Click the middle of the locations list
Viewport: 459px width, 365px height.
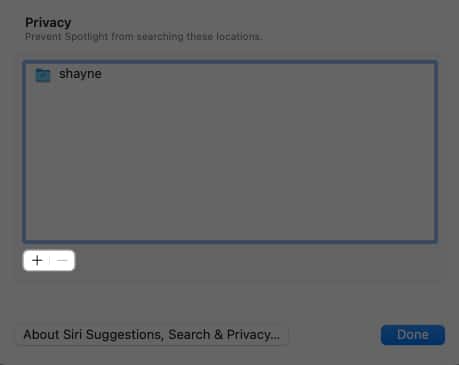(230, 151)
